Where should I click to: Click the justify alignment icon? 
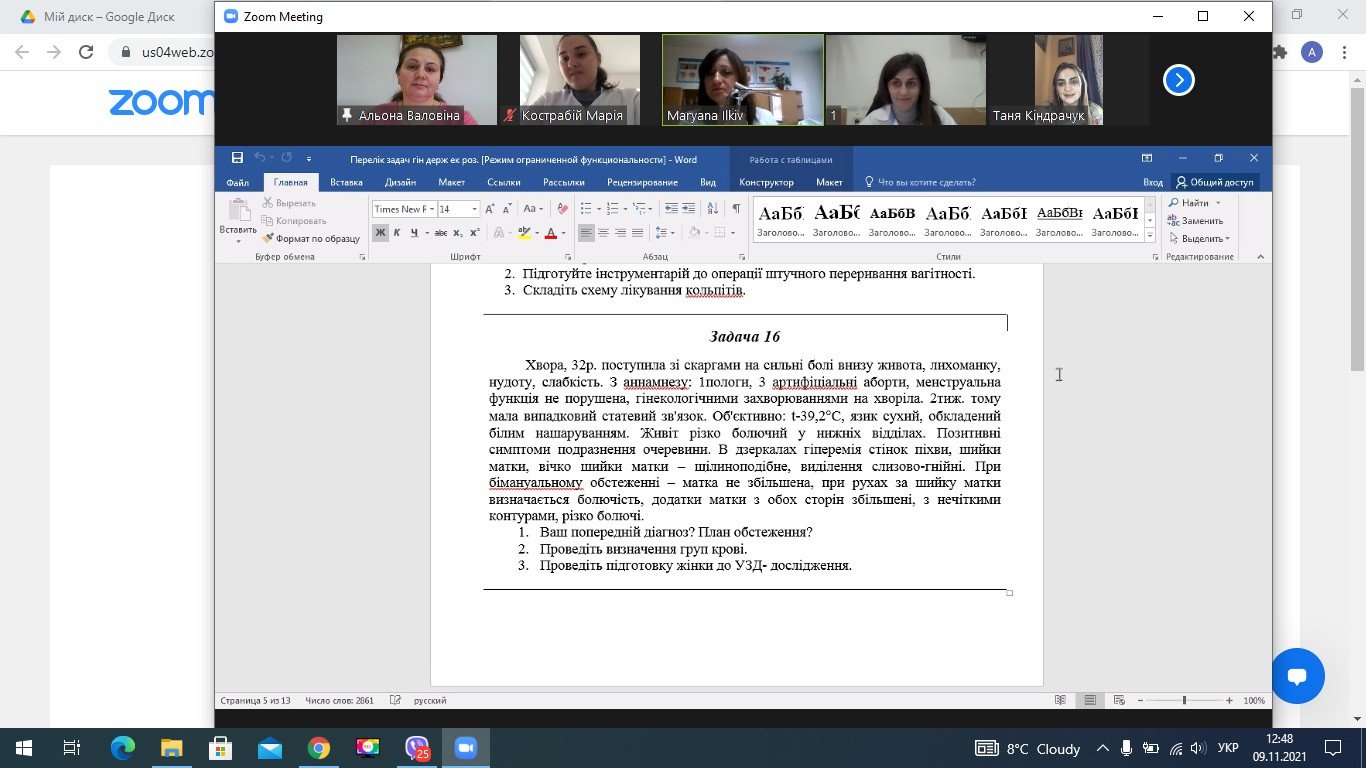click(x=637, y=233)
